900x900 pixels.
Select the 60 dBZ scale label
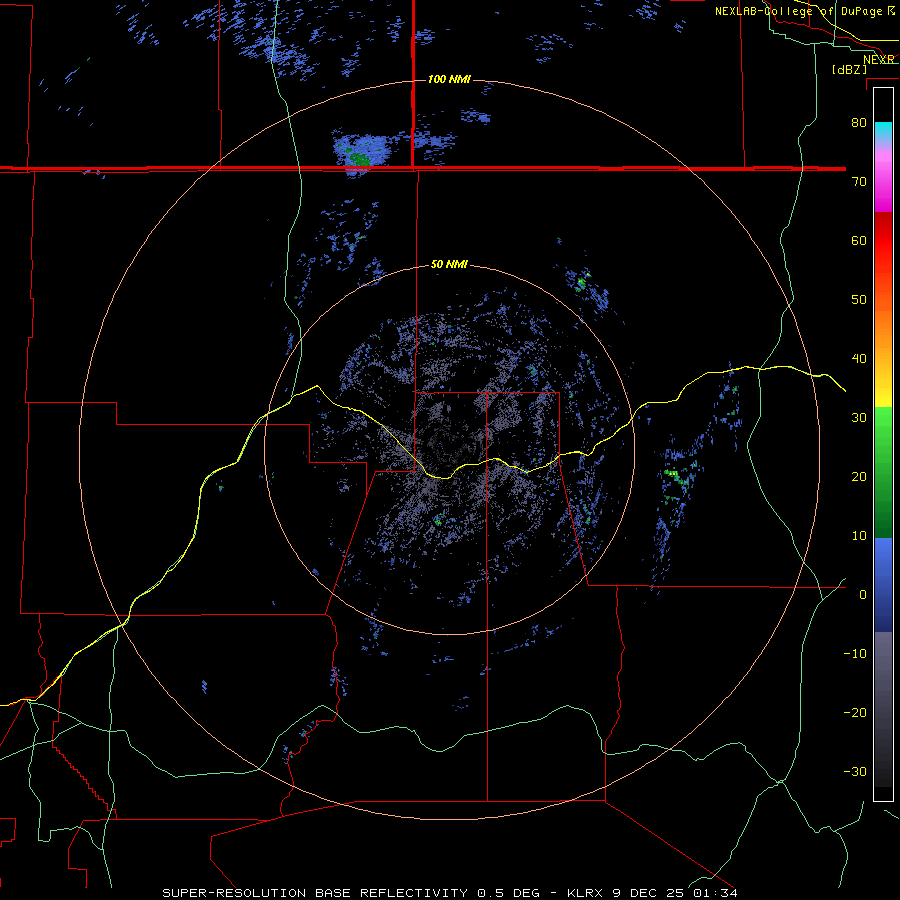click(x=859, y=240)
